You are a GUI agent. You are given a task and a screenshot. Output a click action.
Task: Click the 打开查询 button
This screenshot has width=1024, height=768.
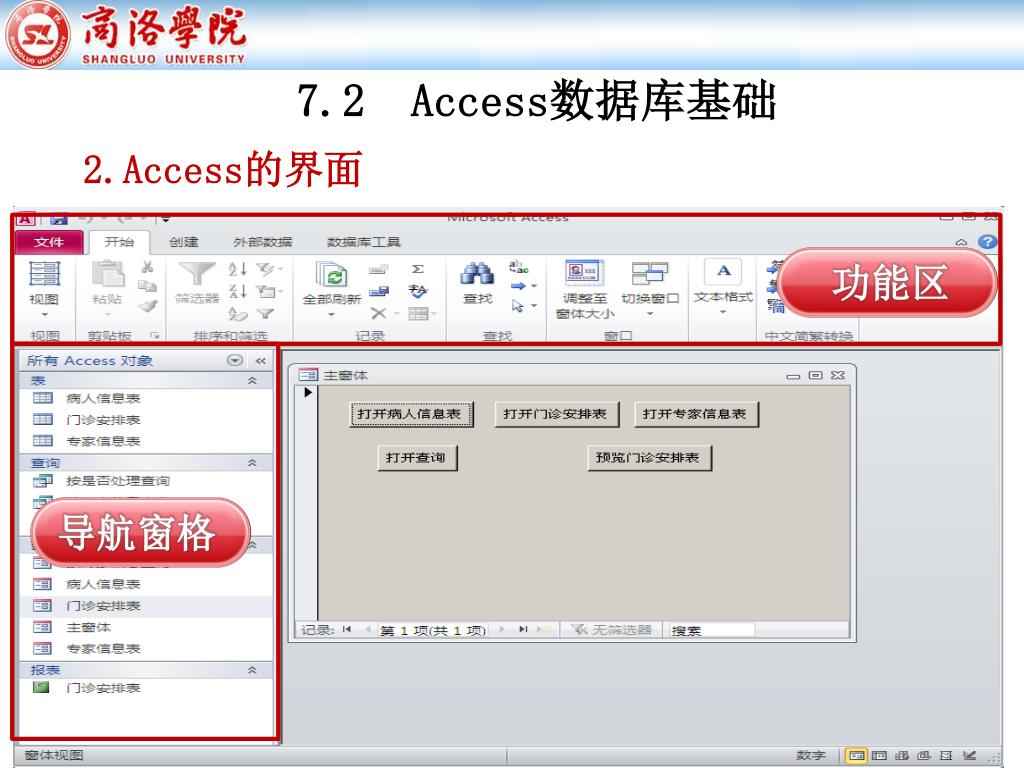(x=417, y=458)
